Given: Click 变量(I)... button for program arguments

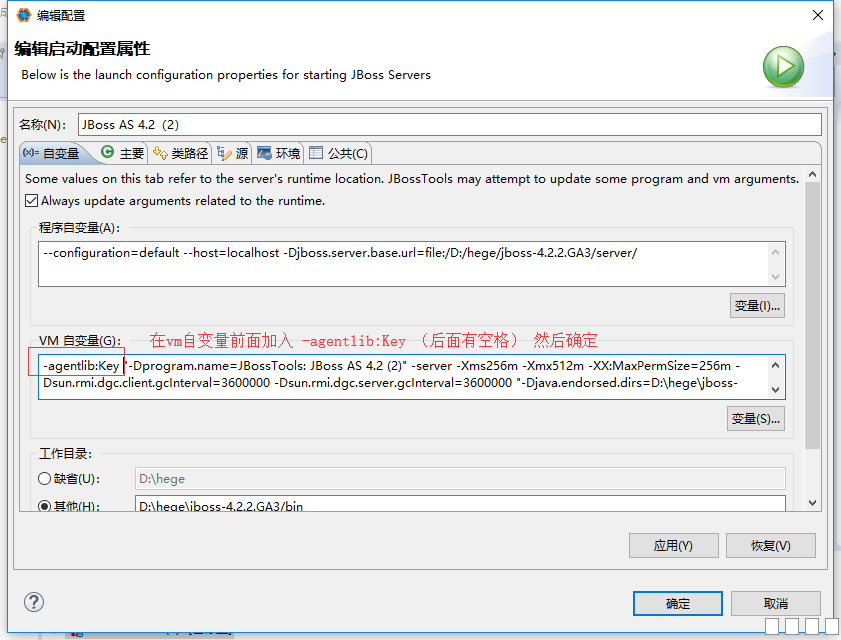Looking at the screenshot, I should pos(757,305).
